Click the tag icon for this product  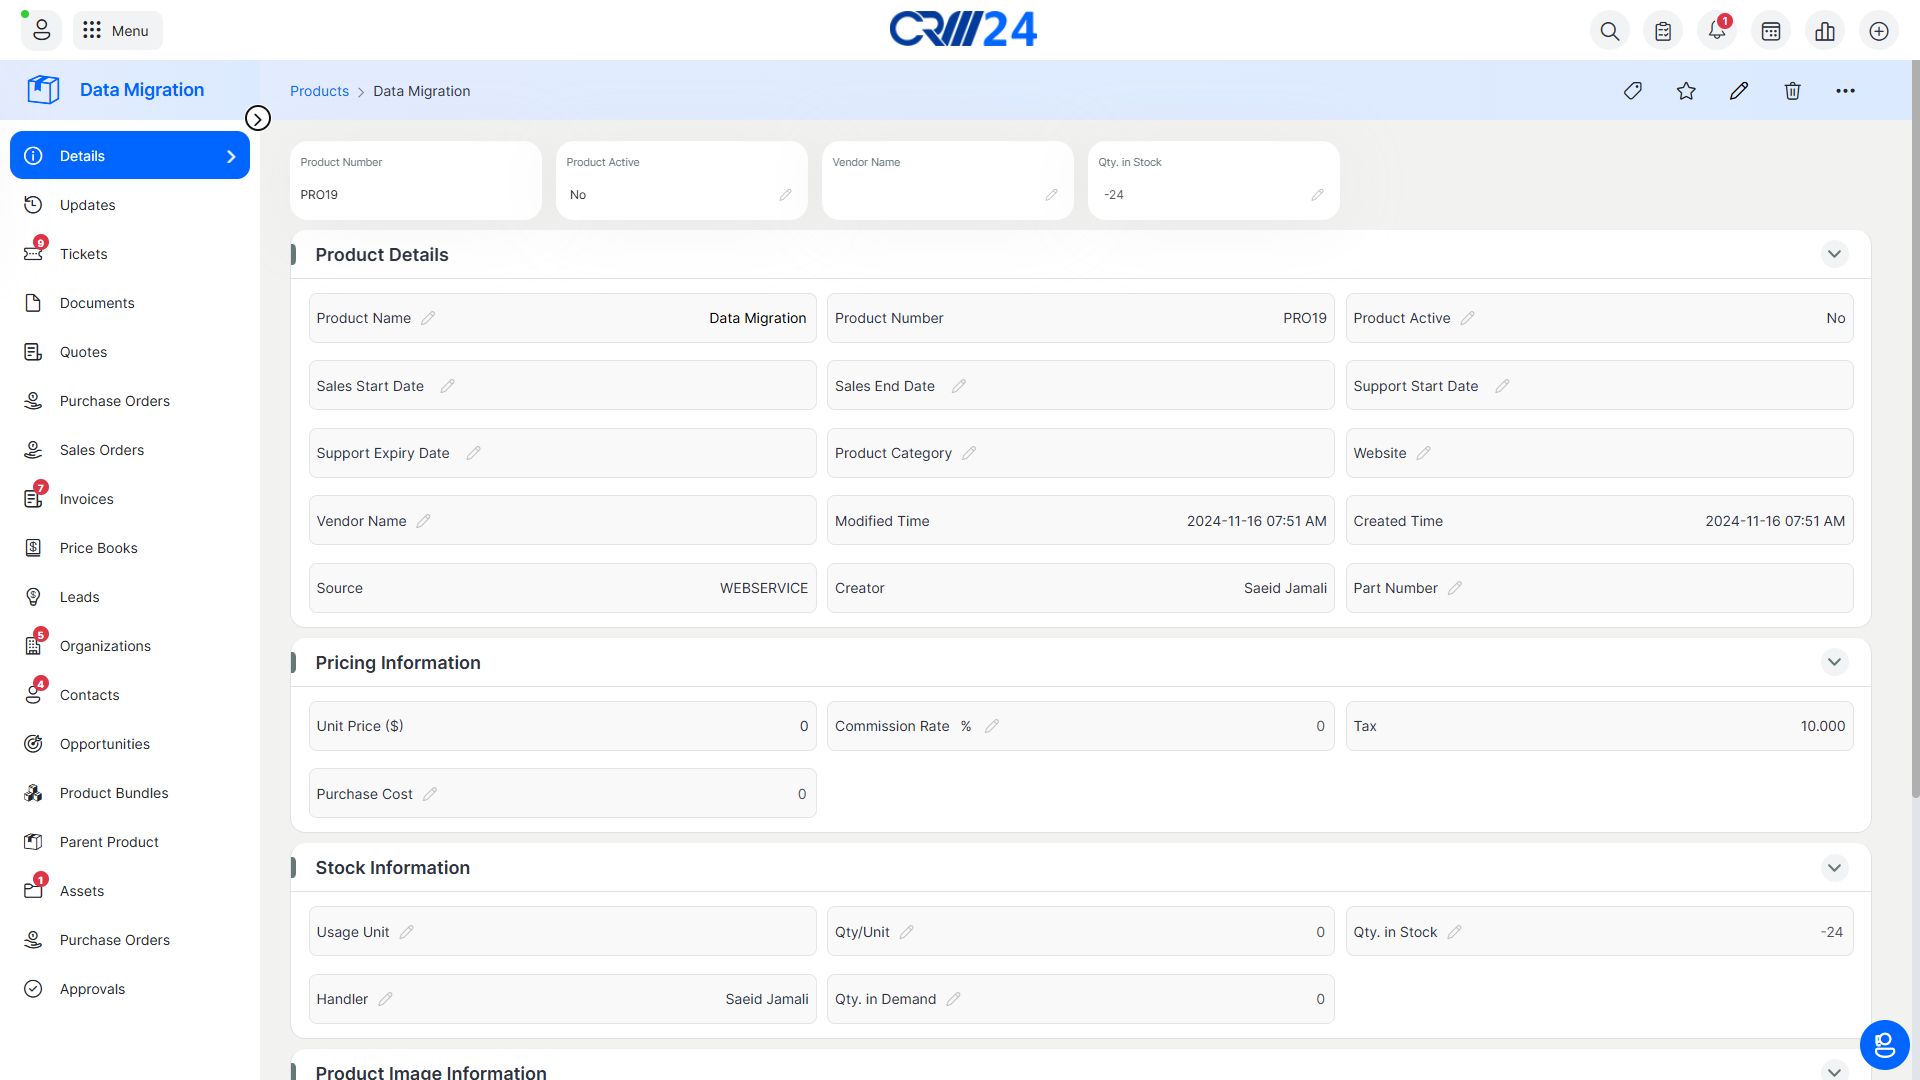1633,91
